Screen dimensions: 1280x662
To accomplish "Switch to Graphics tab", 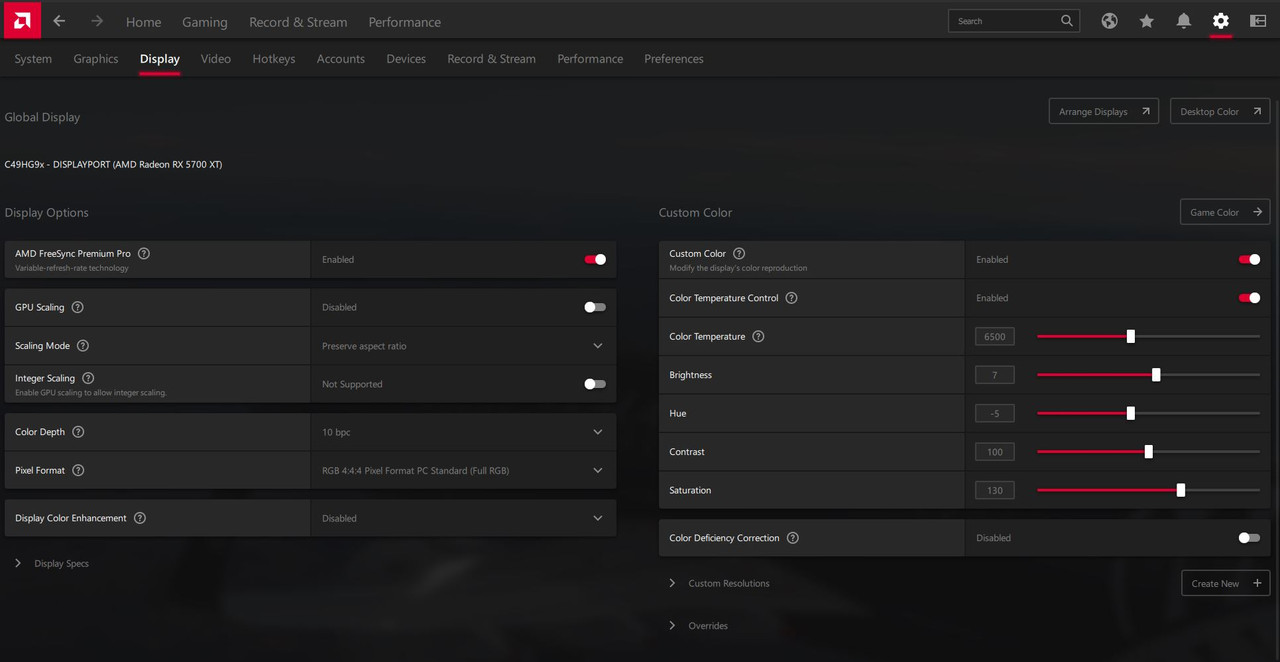I will pyautogui.click(x=96, y=59).
